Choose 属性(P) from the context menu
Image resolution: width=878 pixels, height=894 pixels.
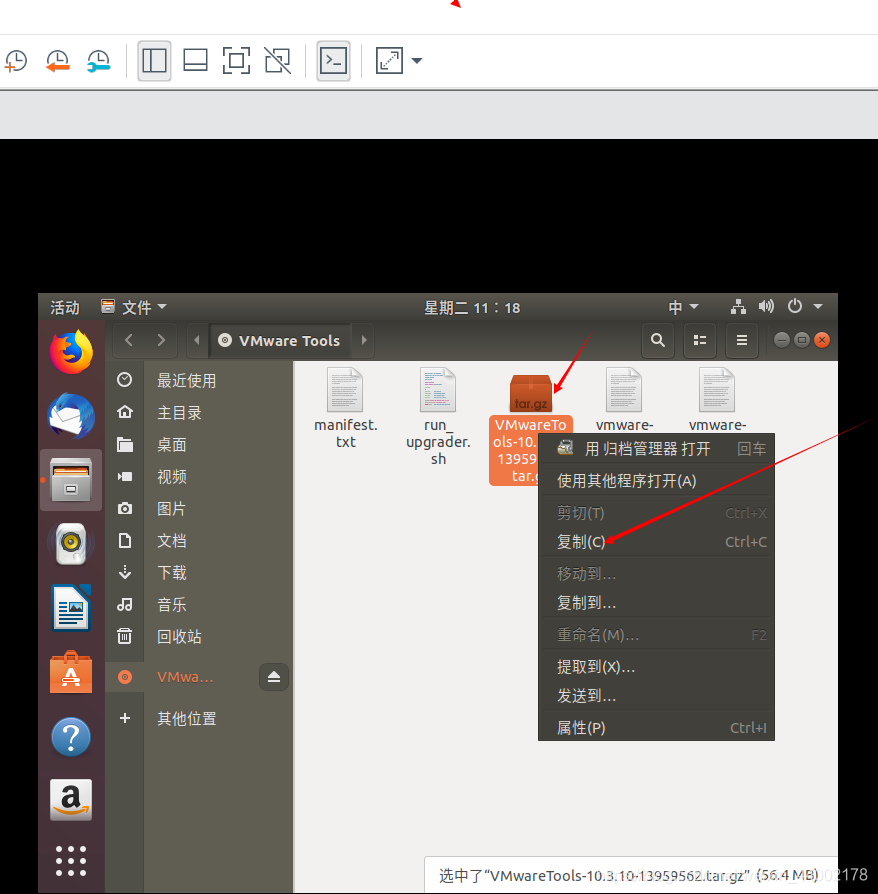(656, 728)
